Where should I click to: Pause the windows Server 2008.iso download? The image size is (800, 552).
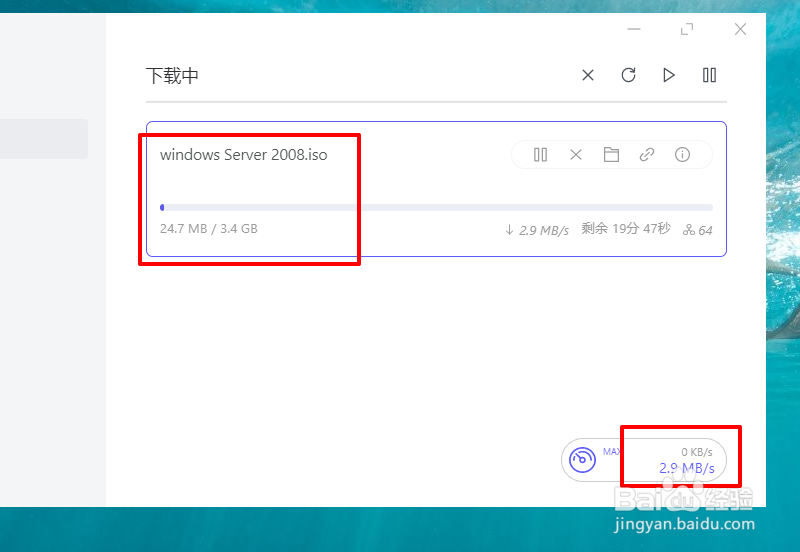point(540,155)
